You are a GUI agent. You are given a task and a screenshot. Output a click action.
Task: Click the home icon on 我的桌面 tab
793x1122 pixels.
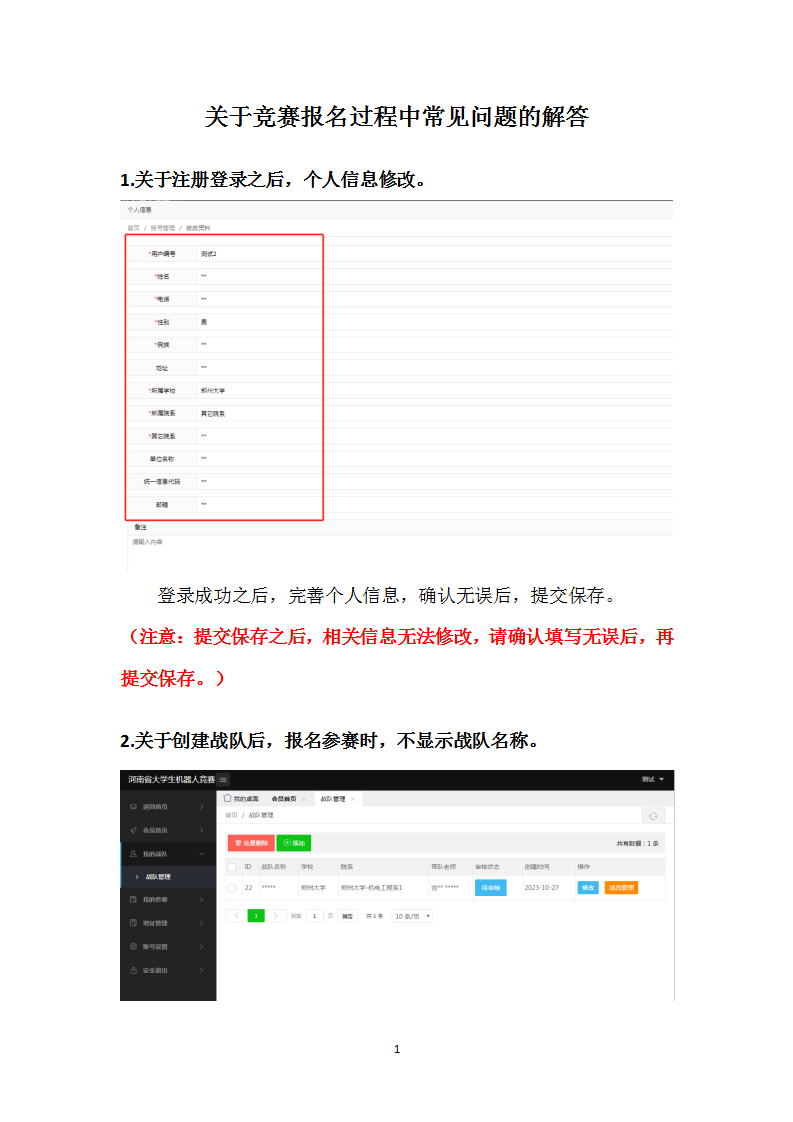pyautogui.click(x=228, y=799)
